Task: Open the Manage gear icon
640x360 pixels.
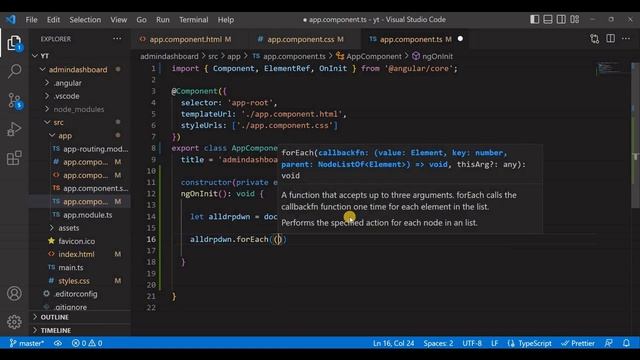Action: point(14,322)
